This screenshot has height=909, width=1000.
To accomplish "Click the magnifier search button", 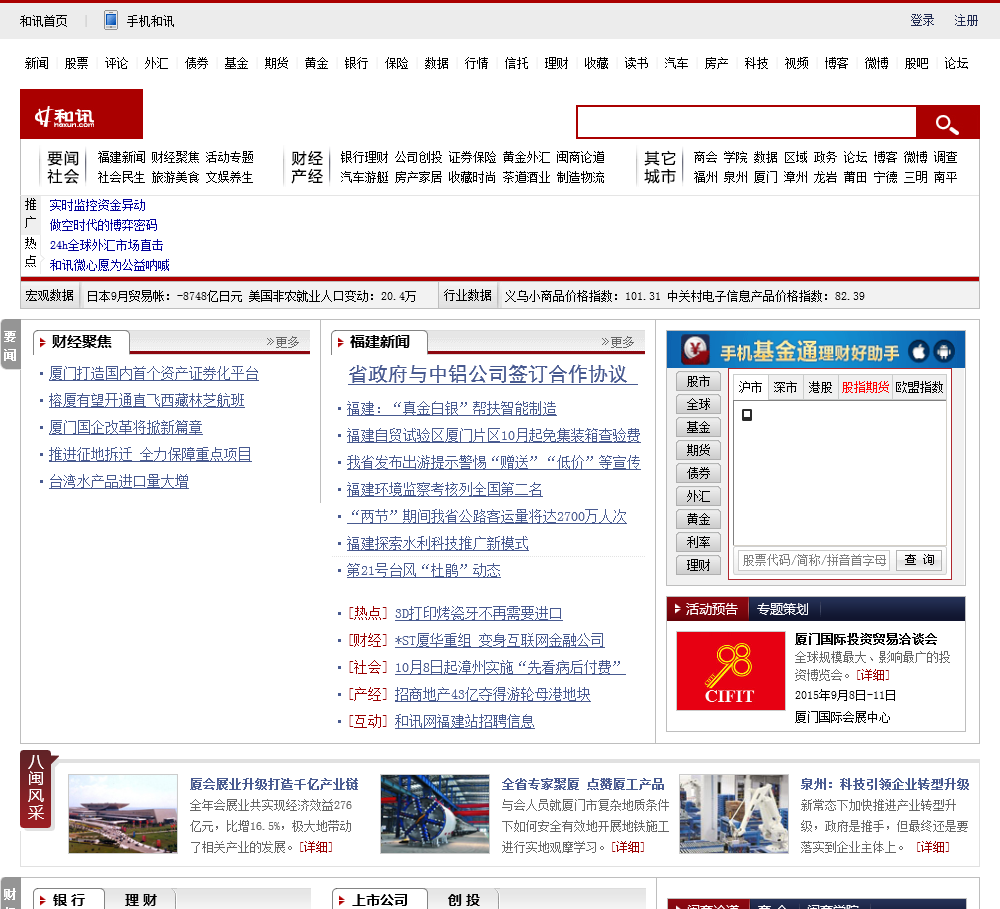I will pyautogui.click(x=947, y=122).
